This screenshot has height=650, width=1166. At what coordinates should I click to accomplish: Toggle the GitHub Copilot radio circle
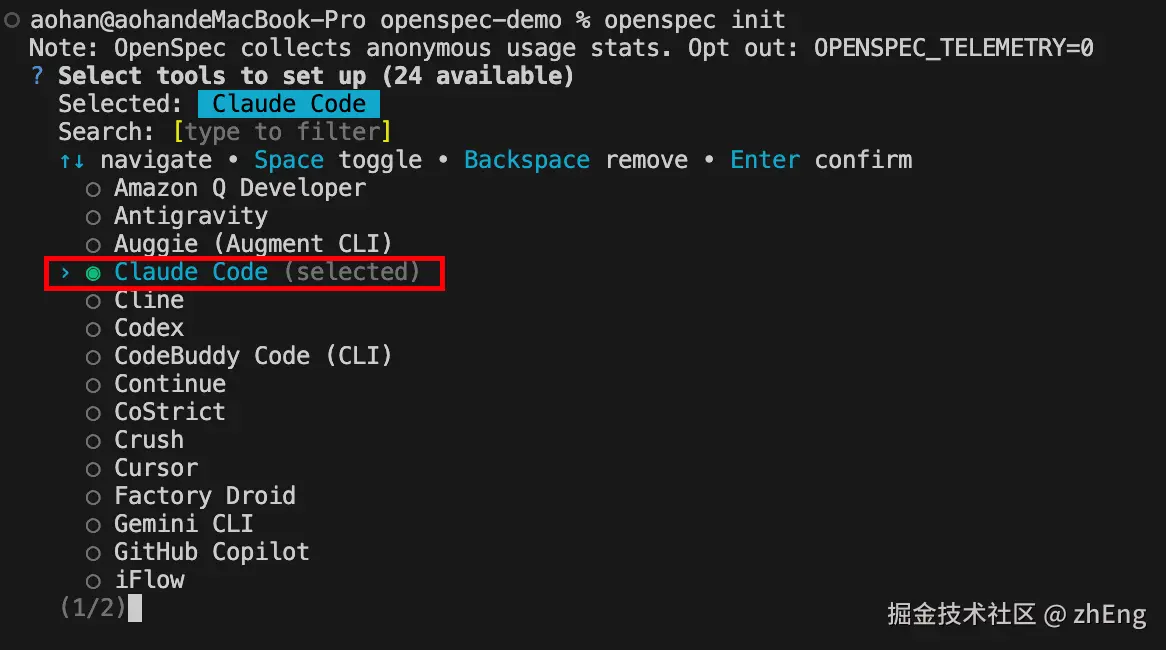pyautogui.click(x=93, y=553)
